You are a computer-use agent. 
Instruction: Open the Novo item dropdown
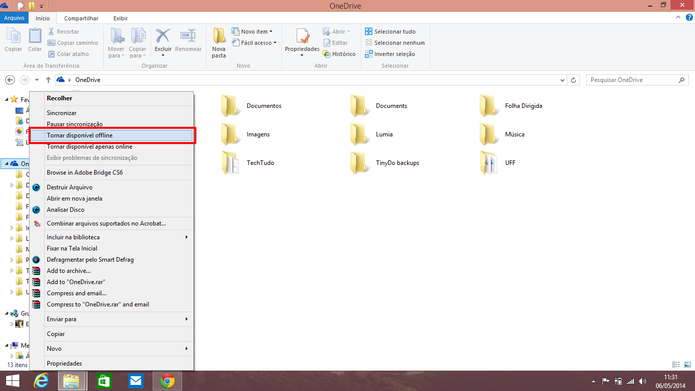pos(252,31)
